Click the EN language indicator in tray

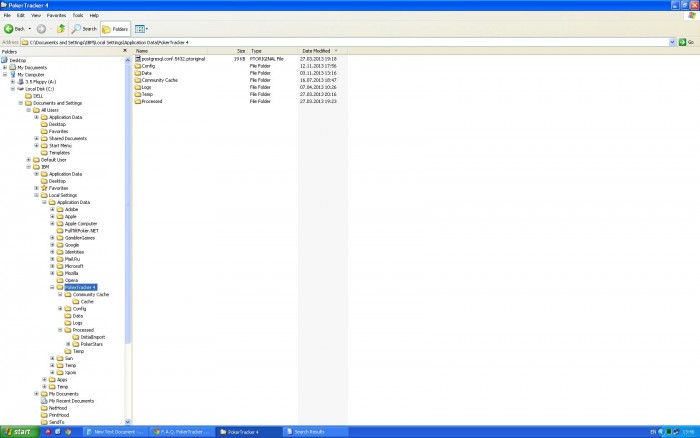[653, 432]
